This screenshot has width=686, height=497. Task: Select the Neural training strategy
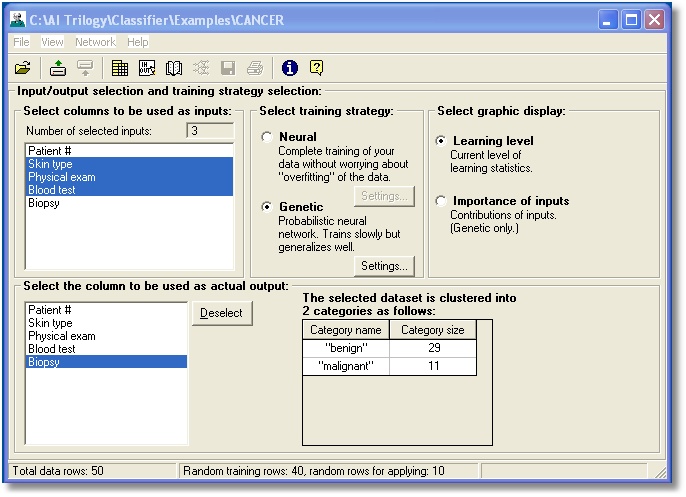coord(267,137)
